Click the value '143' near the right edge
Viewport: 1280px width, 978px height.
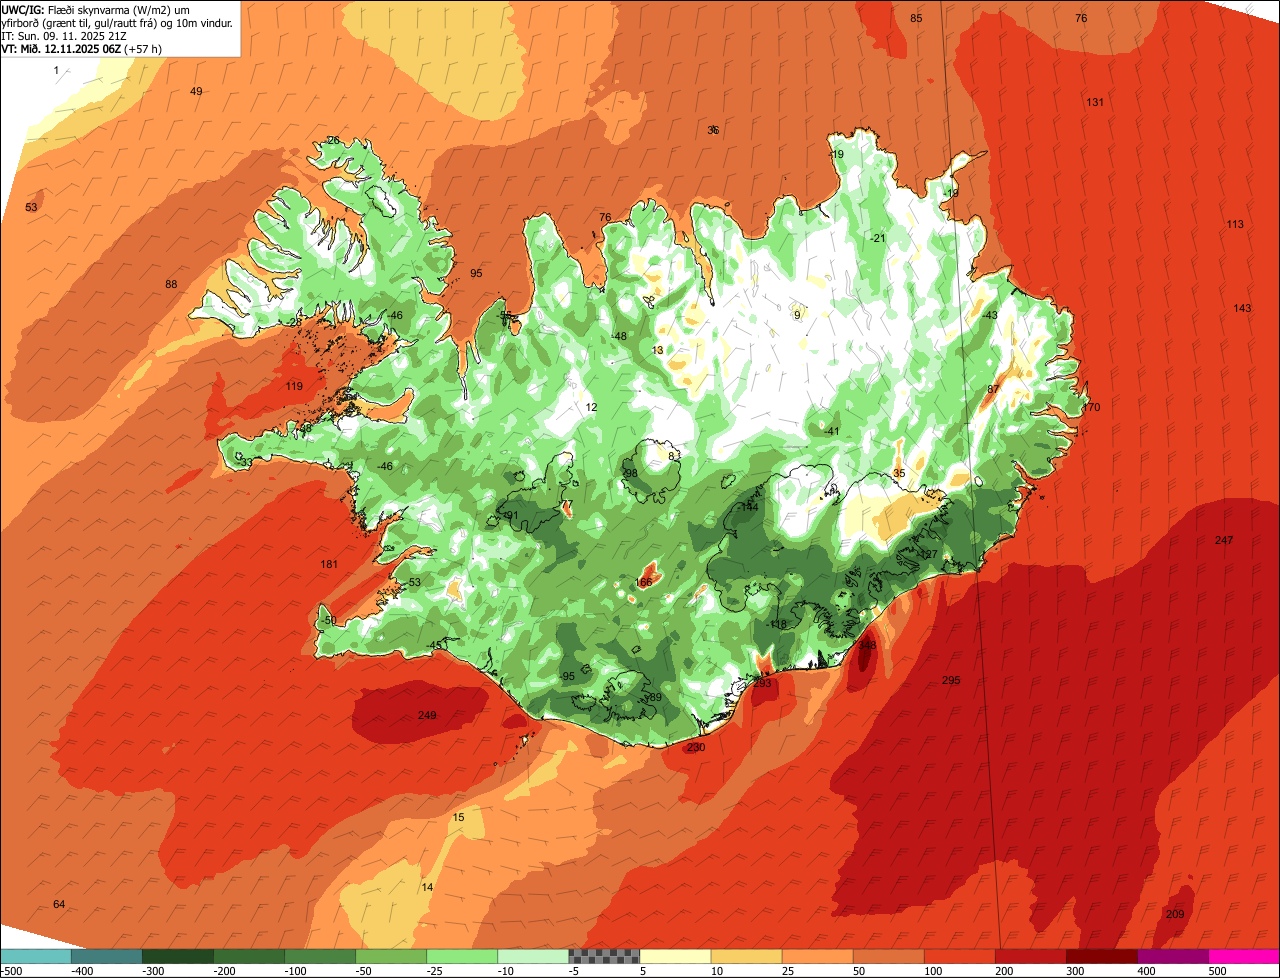pos(1242,309)
